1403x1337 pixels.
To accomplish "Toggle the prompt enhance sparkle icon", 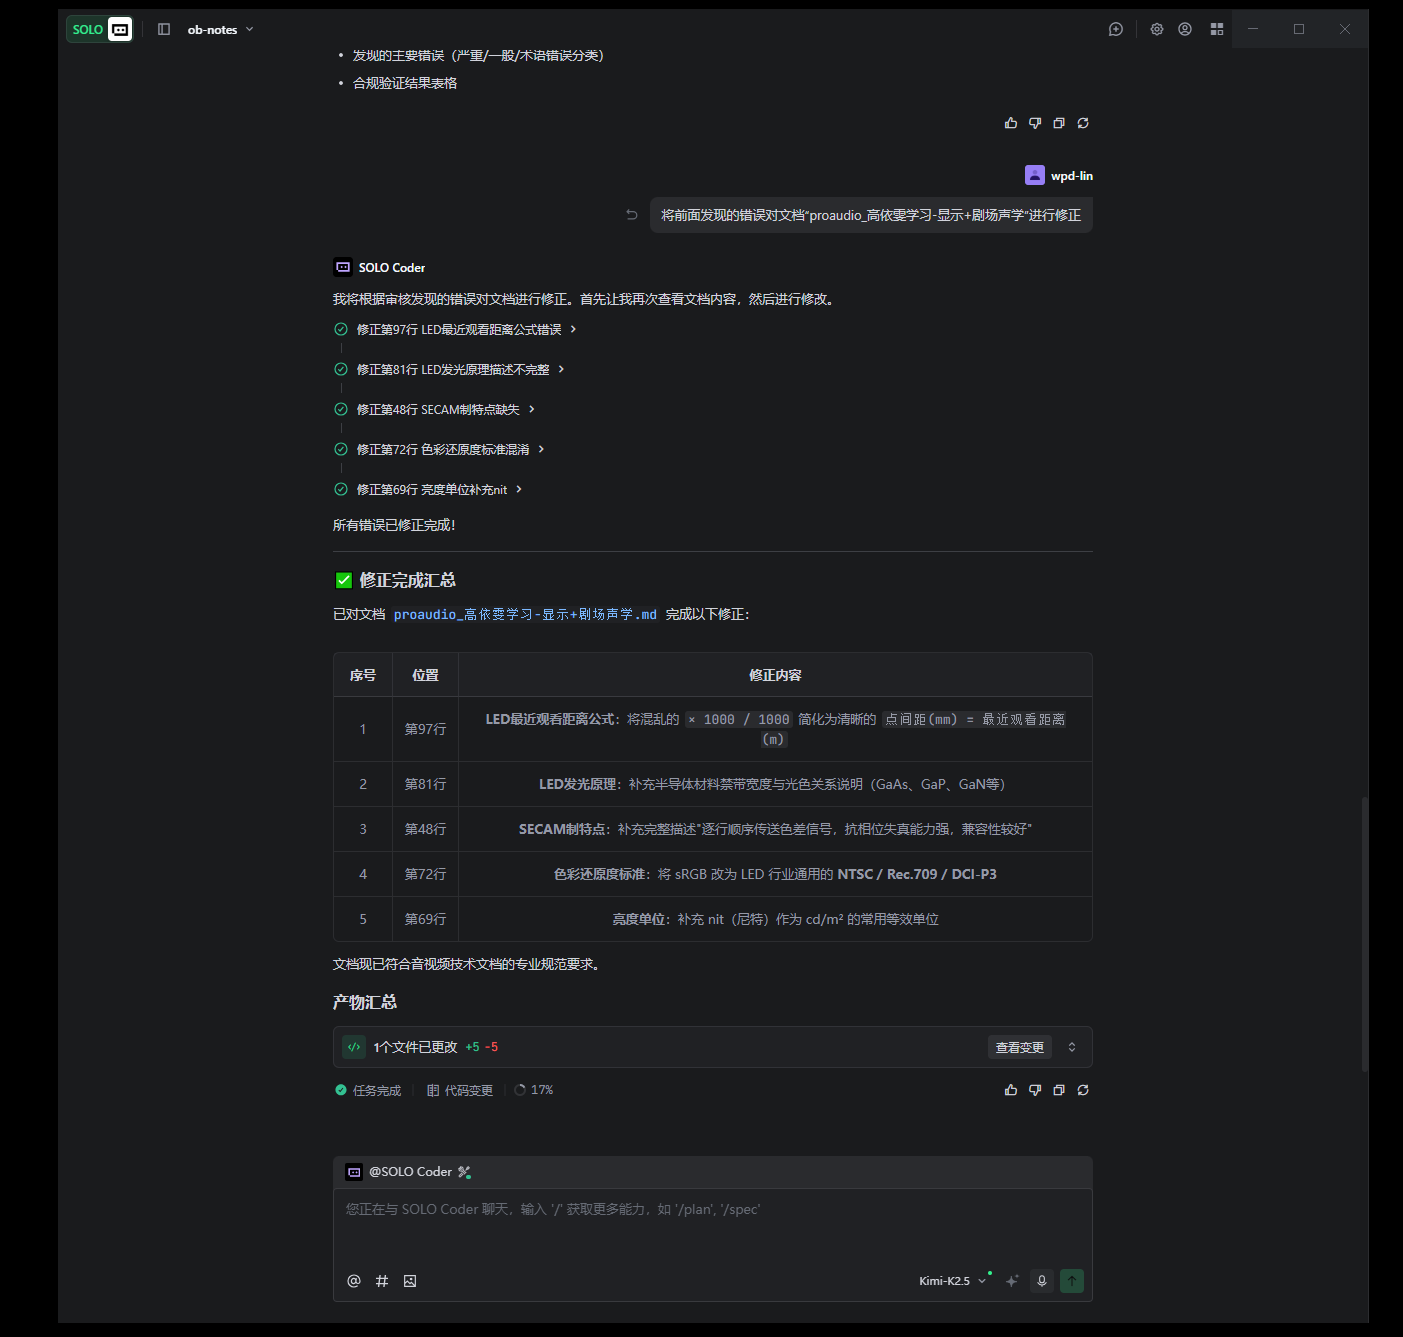I will coord(1012,1281).
